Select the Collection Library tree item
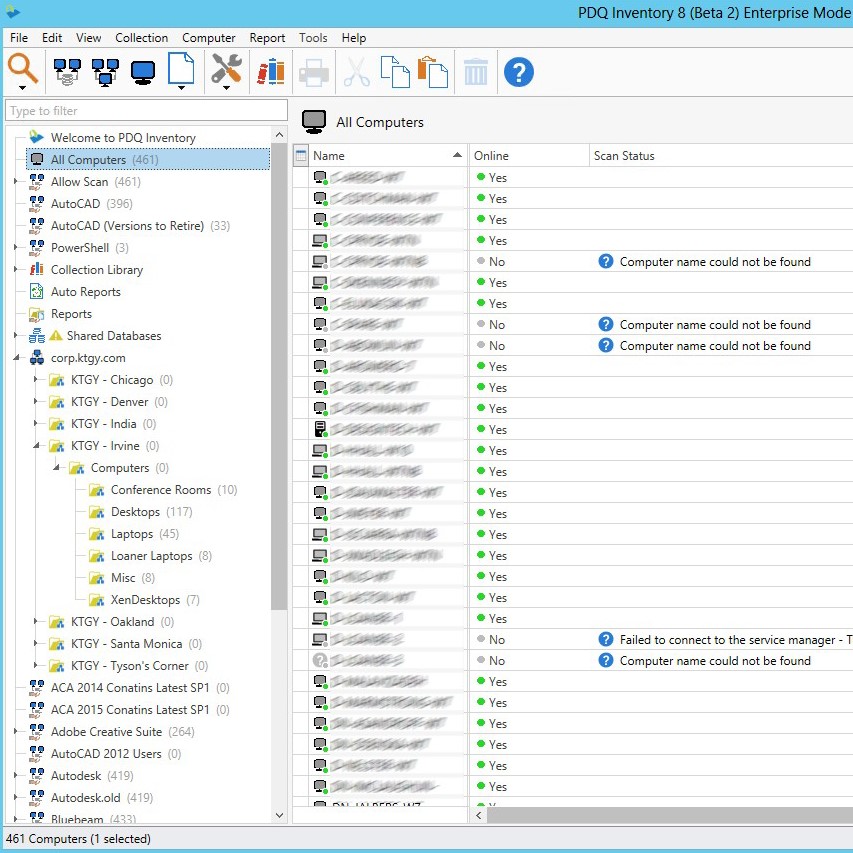The width and height of the screenshot is (853, 853). (x=97, y=269)
